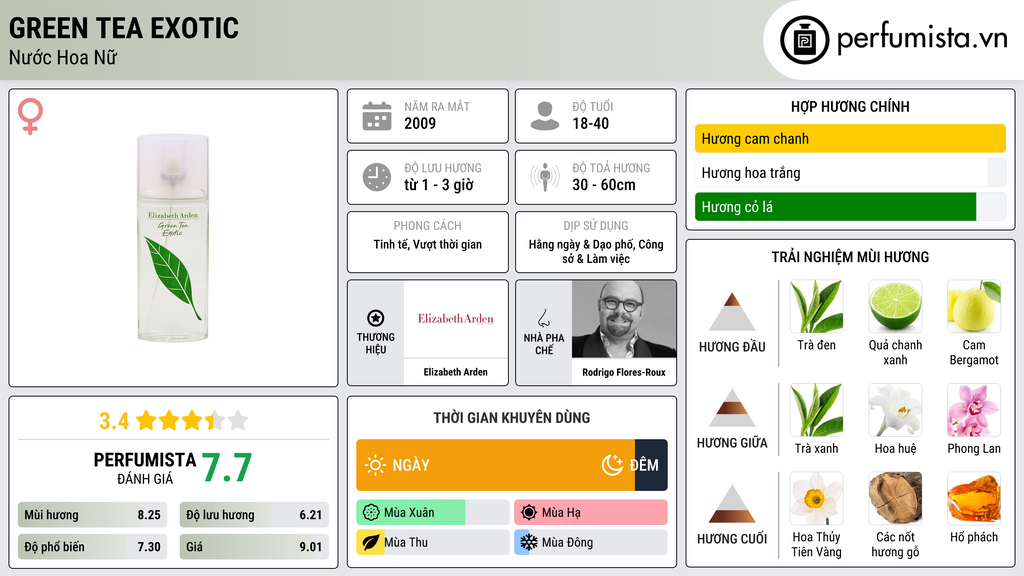Click the perfumista.vn site name
1024x576 pixels.
922,39
